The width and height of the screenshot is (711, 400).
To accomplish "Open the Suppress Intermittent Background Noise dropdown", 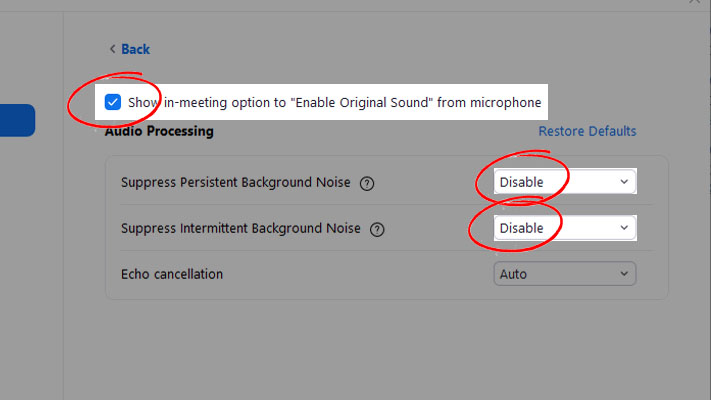I will pos(565,228).
